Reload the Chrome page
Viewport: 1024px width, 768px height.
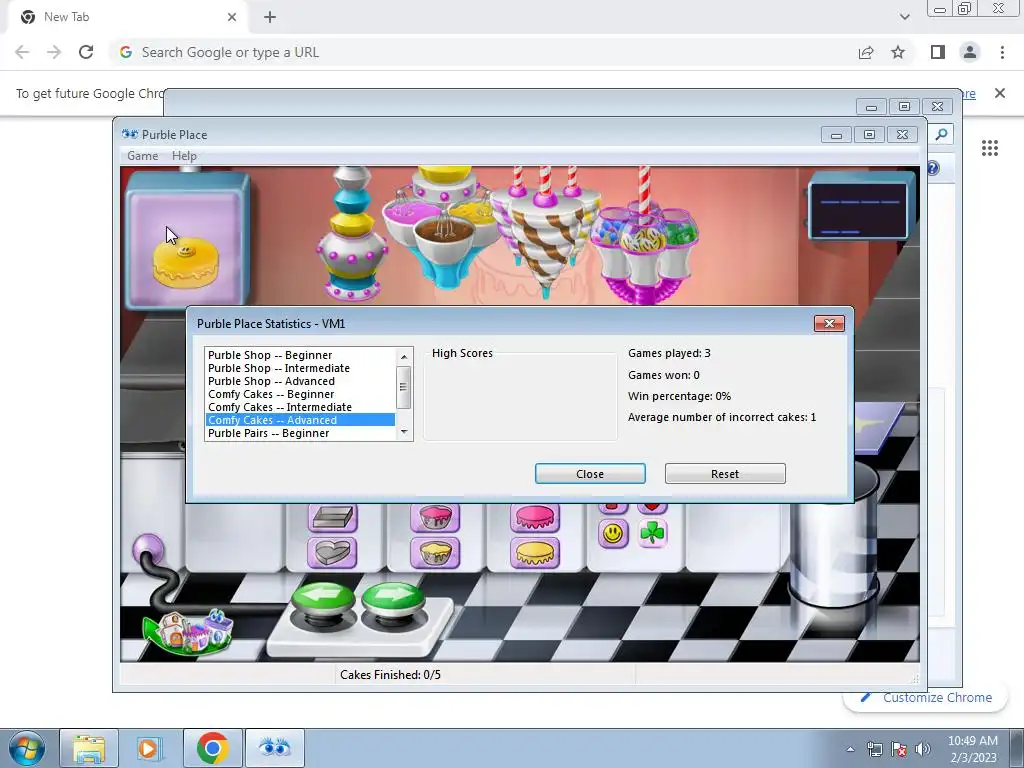[86, 52]
